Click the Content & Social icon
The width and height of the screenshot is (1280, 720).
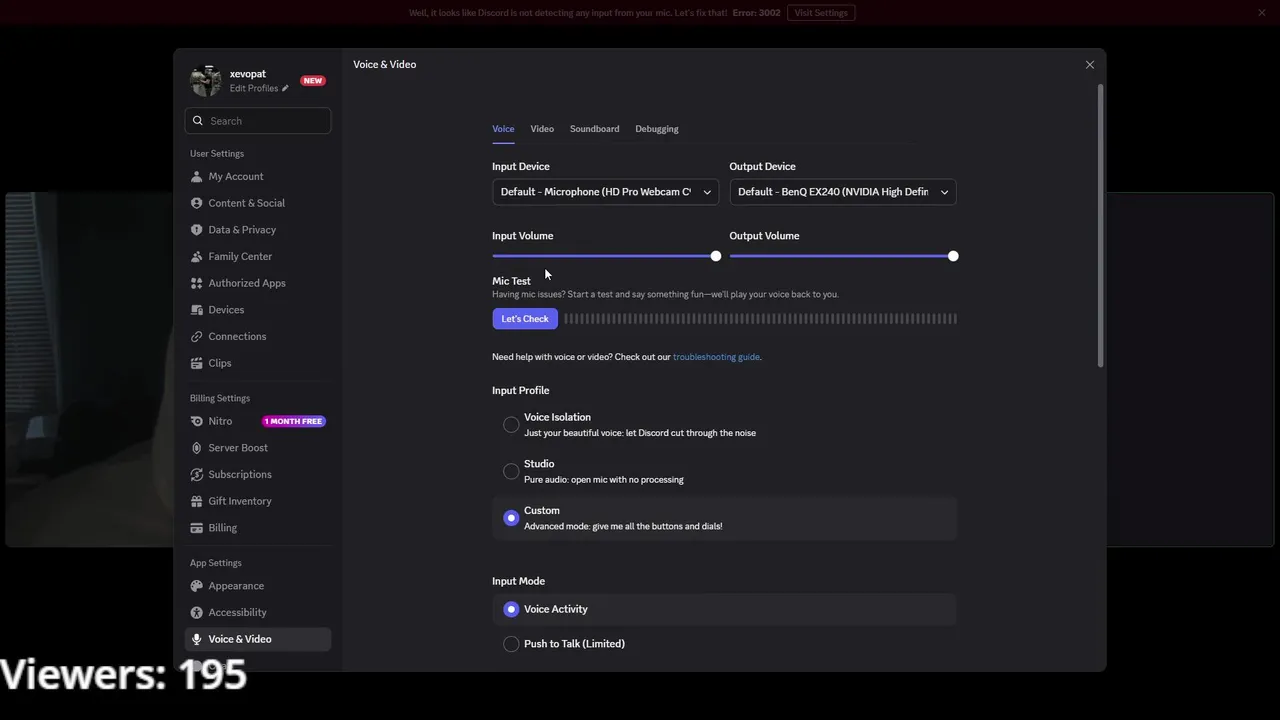coord(197,203)
